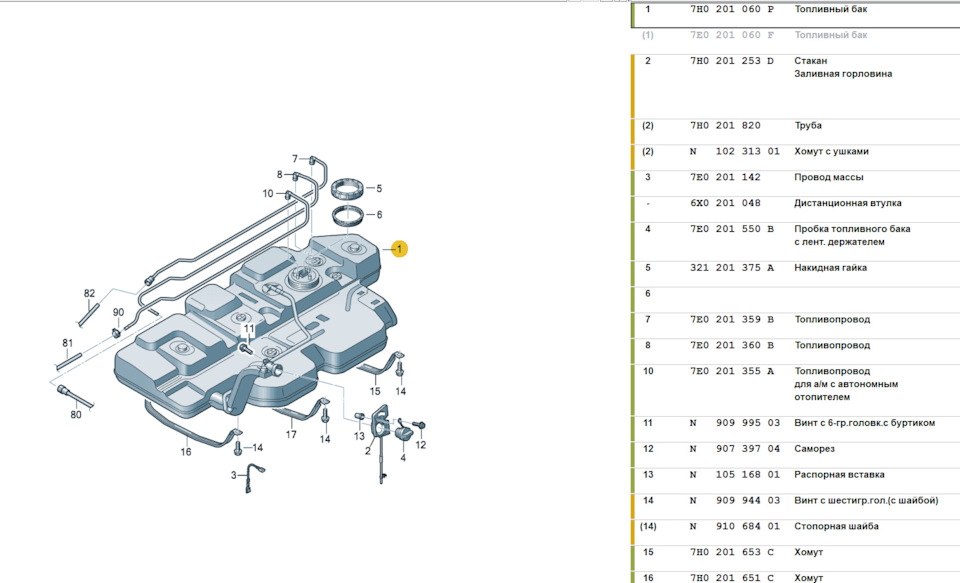Click part number 6X0 201 048
The height and width of the screenshot is (583, 960).
click(x=726, y=203)
